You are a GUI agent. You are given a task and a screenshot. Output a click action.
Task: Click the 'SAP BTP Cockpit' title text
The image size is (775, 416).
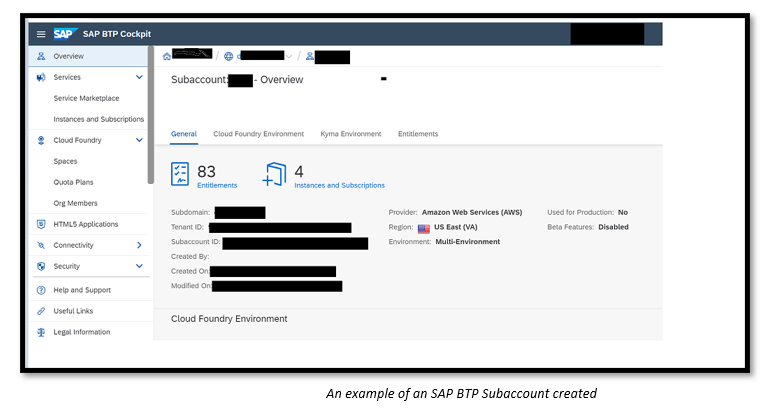tap(117, 34)
